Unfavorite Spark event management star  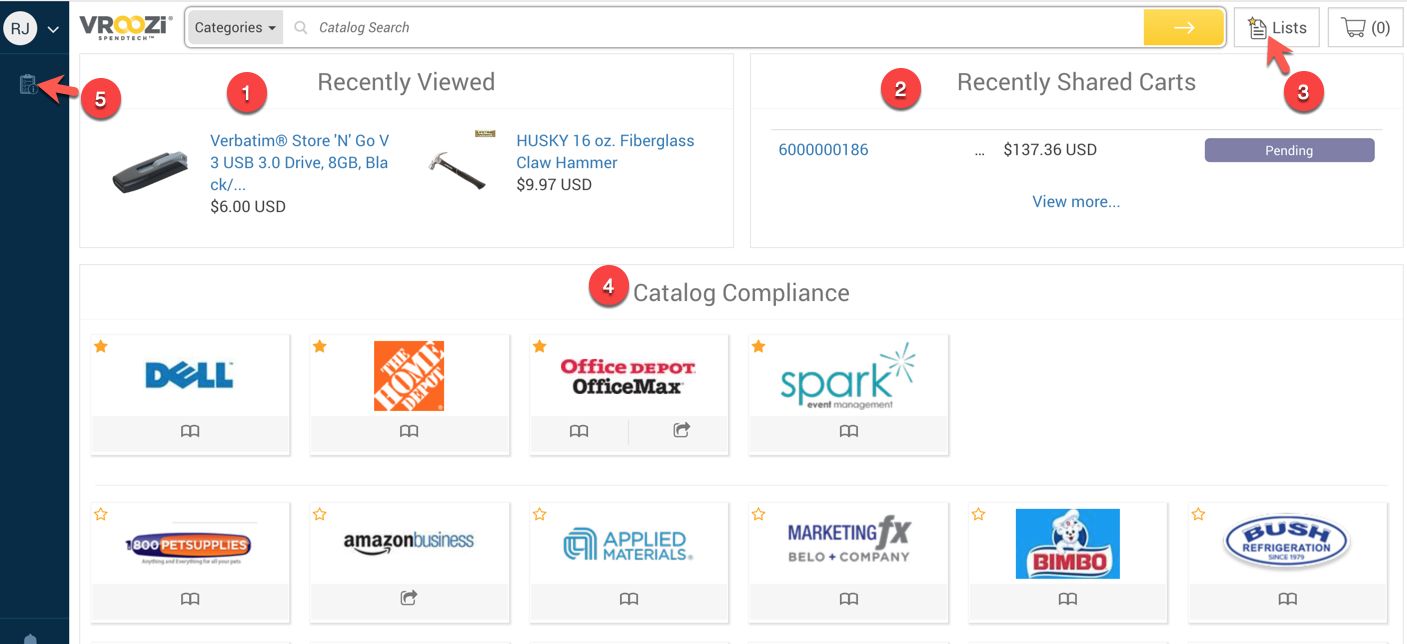[758, 346]
